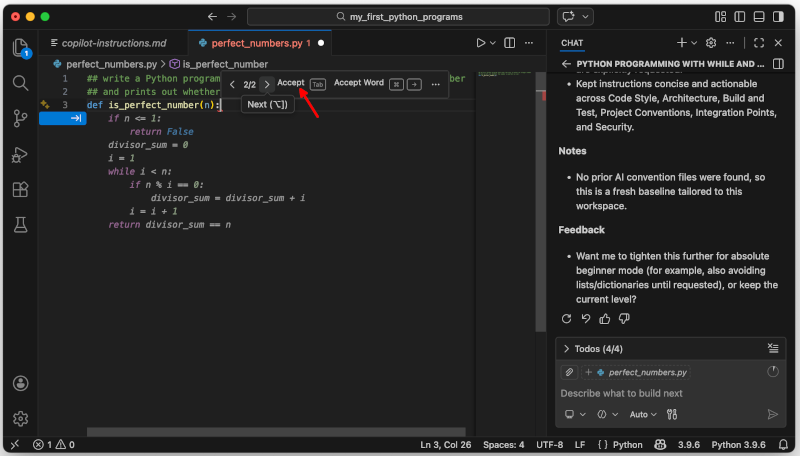Open chat settings gear icon
Viewport: 800px width, 456px height.
click(711, 43)
